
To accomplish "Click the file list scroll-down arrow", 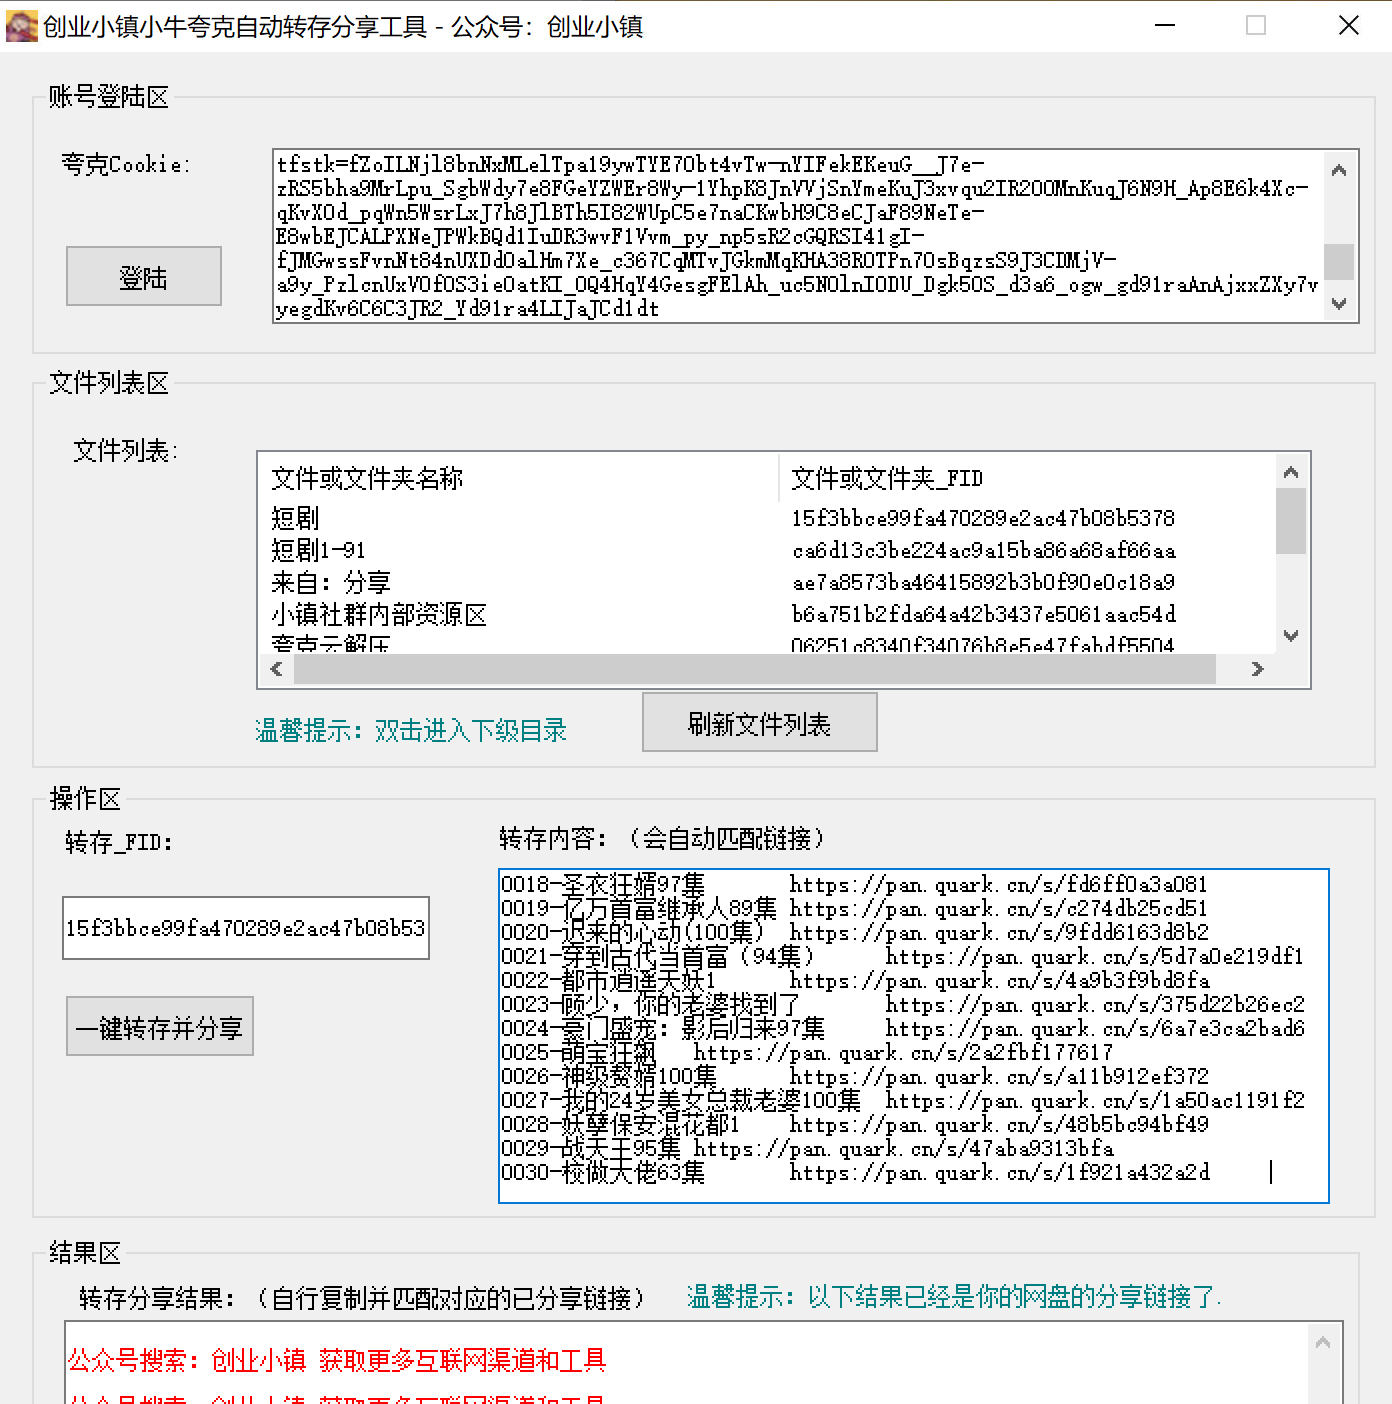I will [x=1291, y=636].
